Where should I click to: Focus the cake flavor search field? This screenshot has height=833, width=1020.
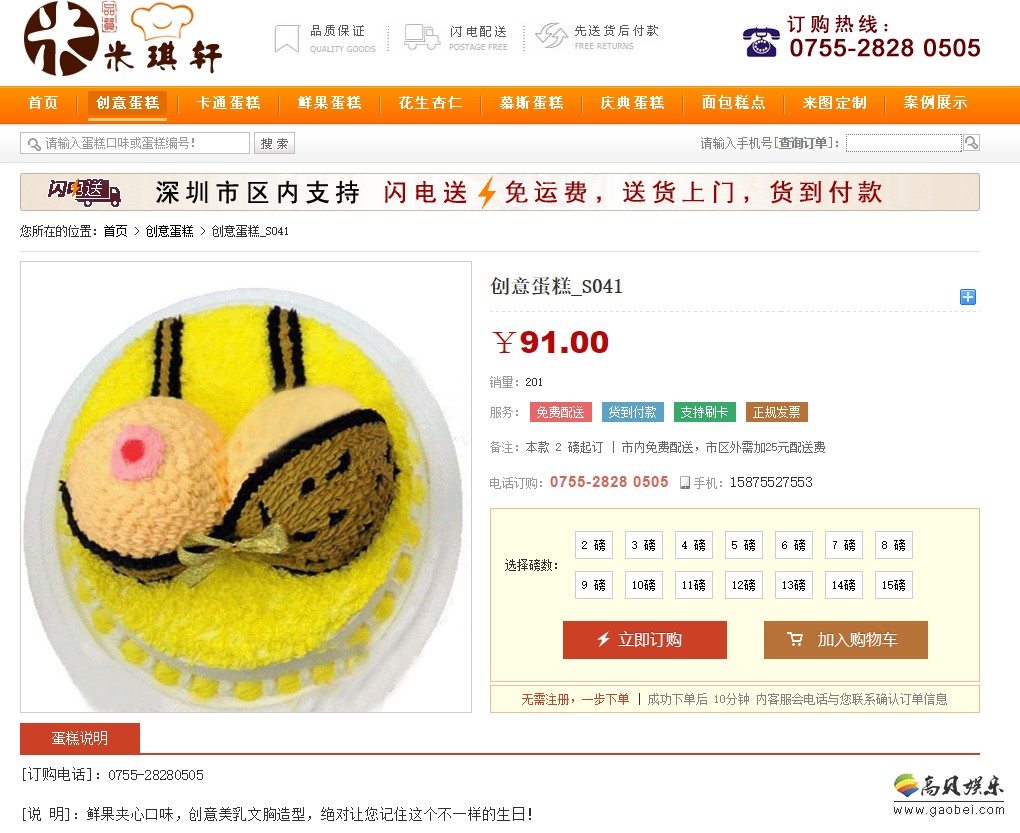tap(135, 143)
